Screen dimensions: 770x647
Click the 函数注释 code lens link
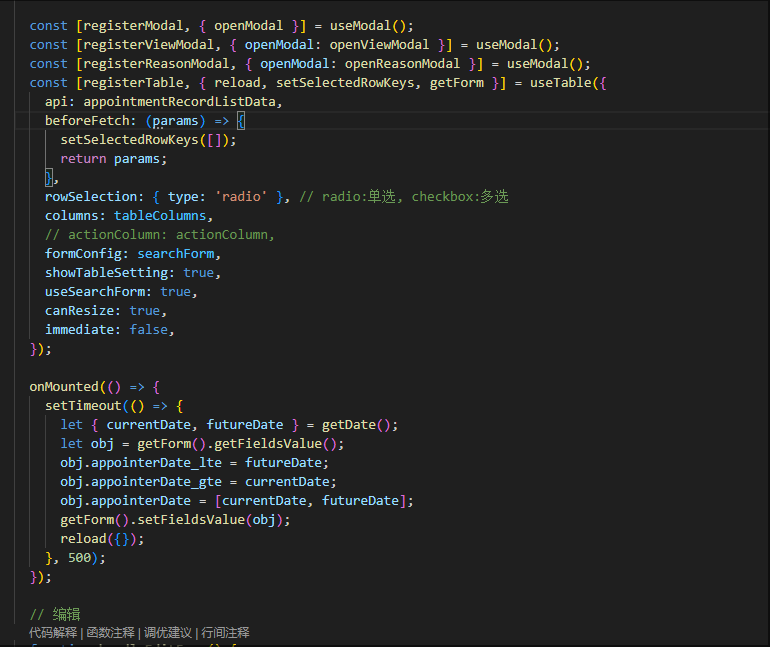[110, 632]
